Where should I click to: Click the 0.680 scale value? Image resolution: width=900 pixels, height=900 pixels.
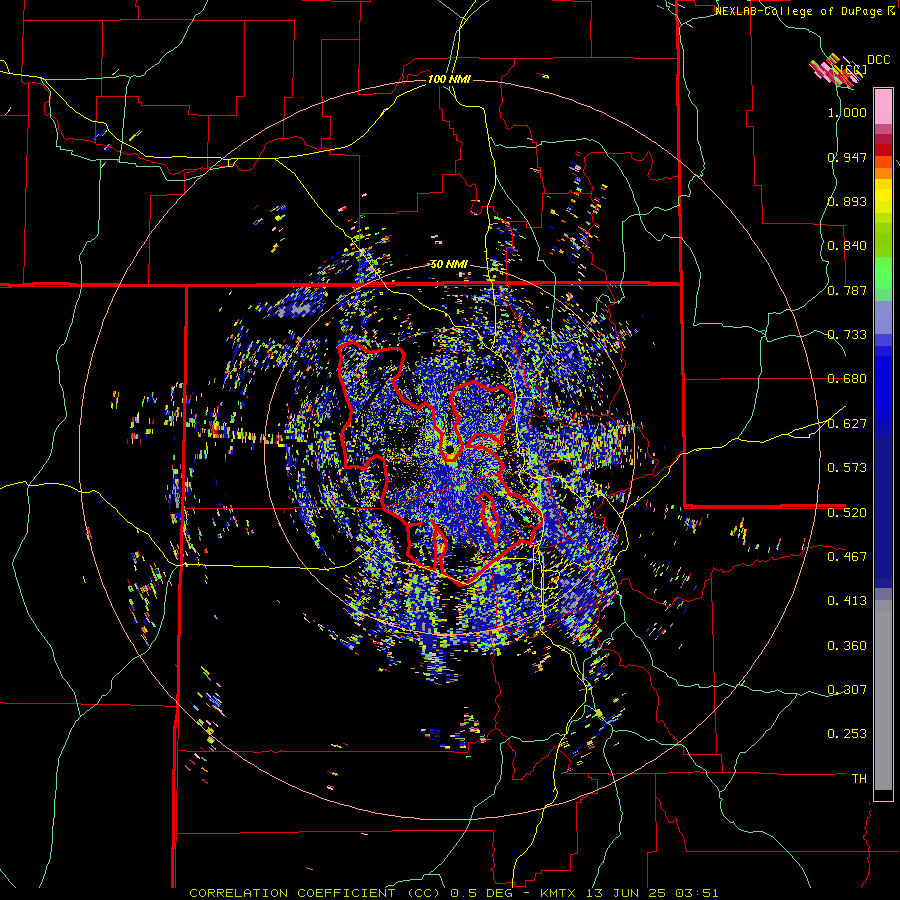click(847, 379)
